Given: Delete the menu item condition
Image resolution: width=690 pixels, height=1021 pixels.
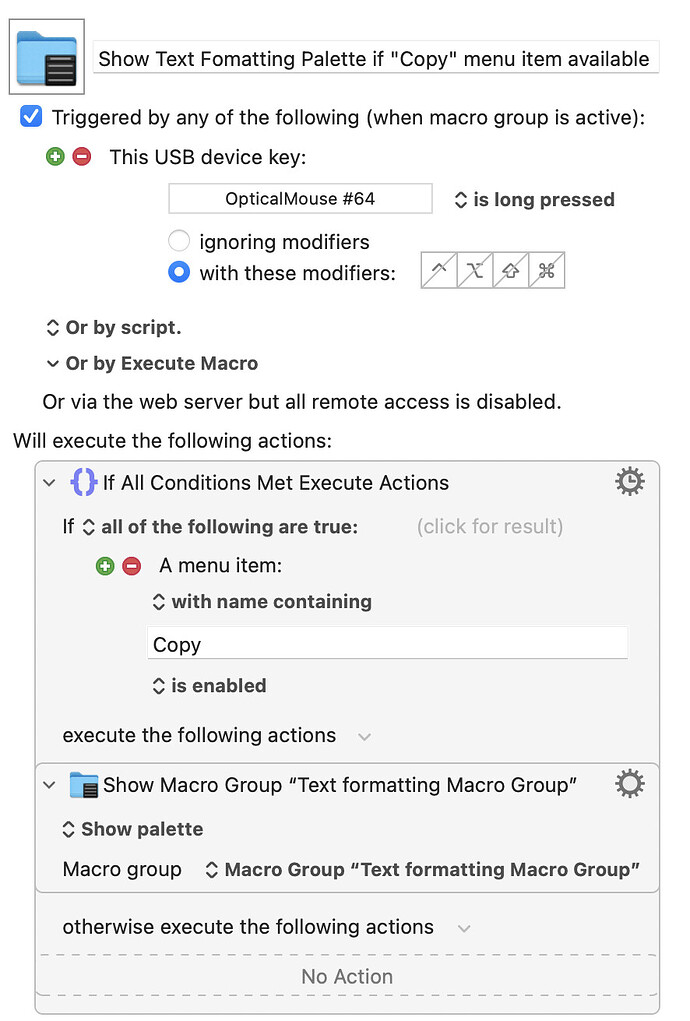Looking at the screenshot, I should point(131,566).
